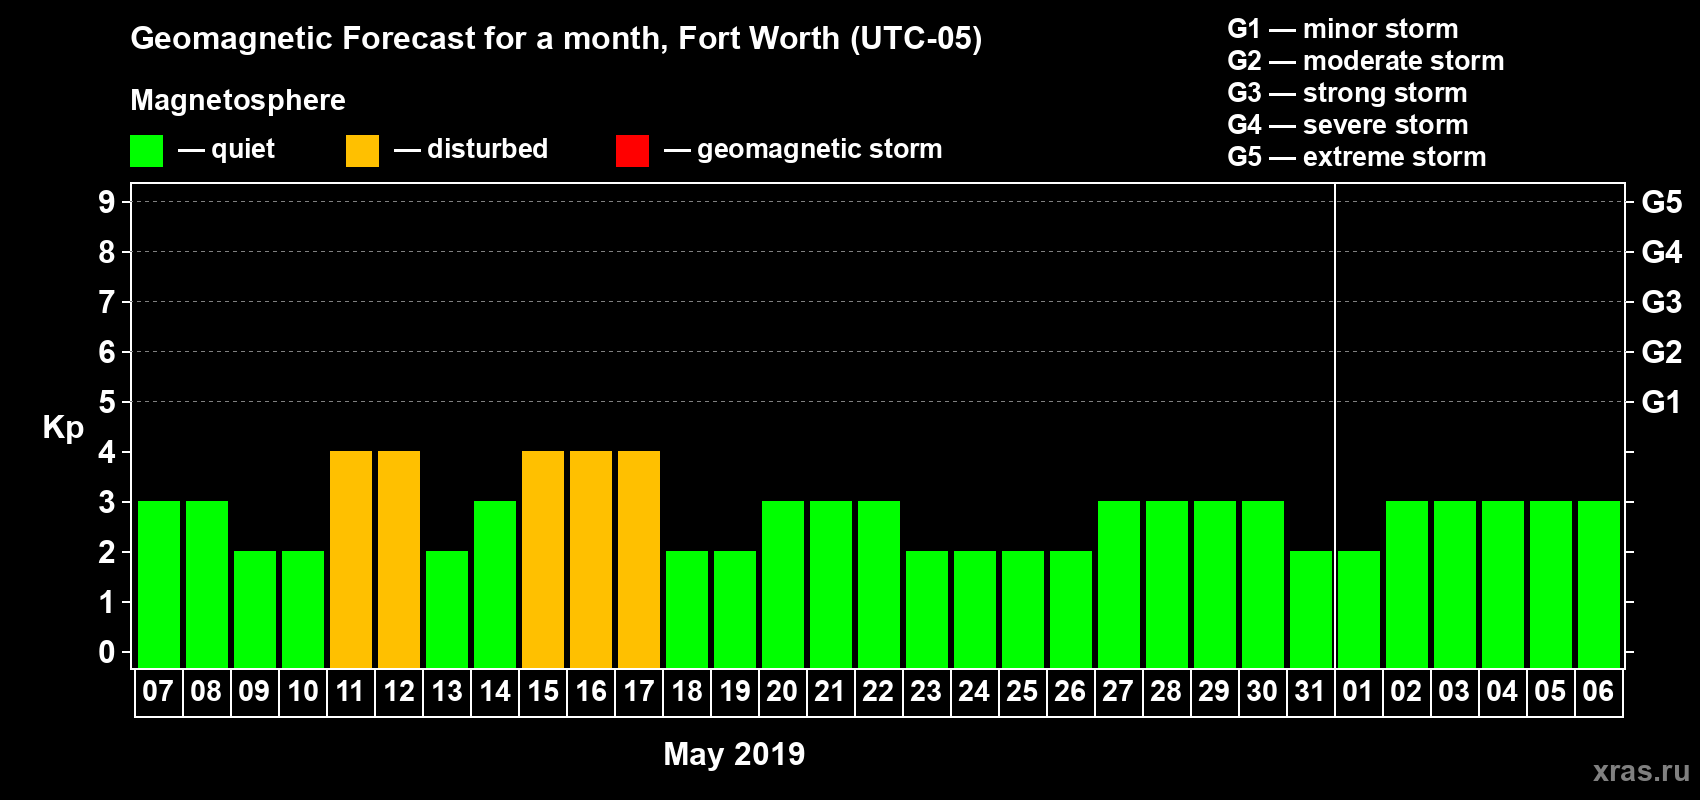The width and height of the screenshot is (1700, 800).
Task: Click the 'geomagnetic storm' legend label
Action: (x=819, y=149)
